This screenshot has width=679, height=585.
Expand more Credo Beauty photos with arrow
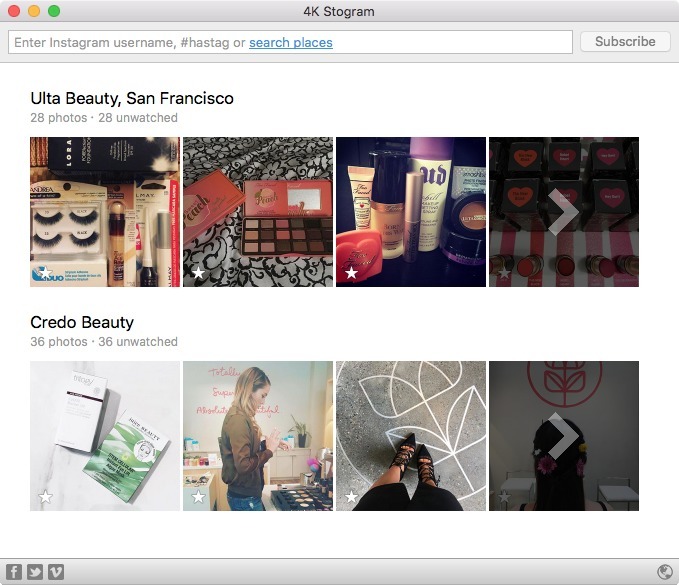(x=563, y=436)
